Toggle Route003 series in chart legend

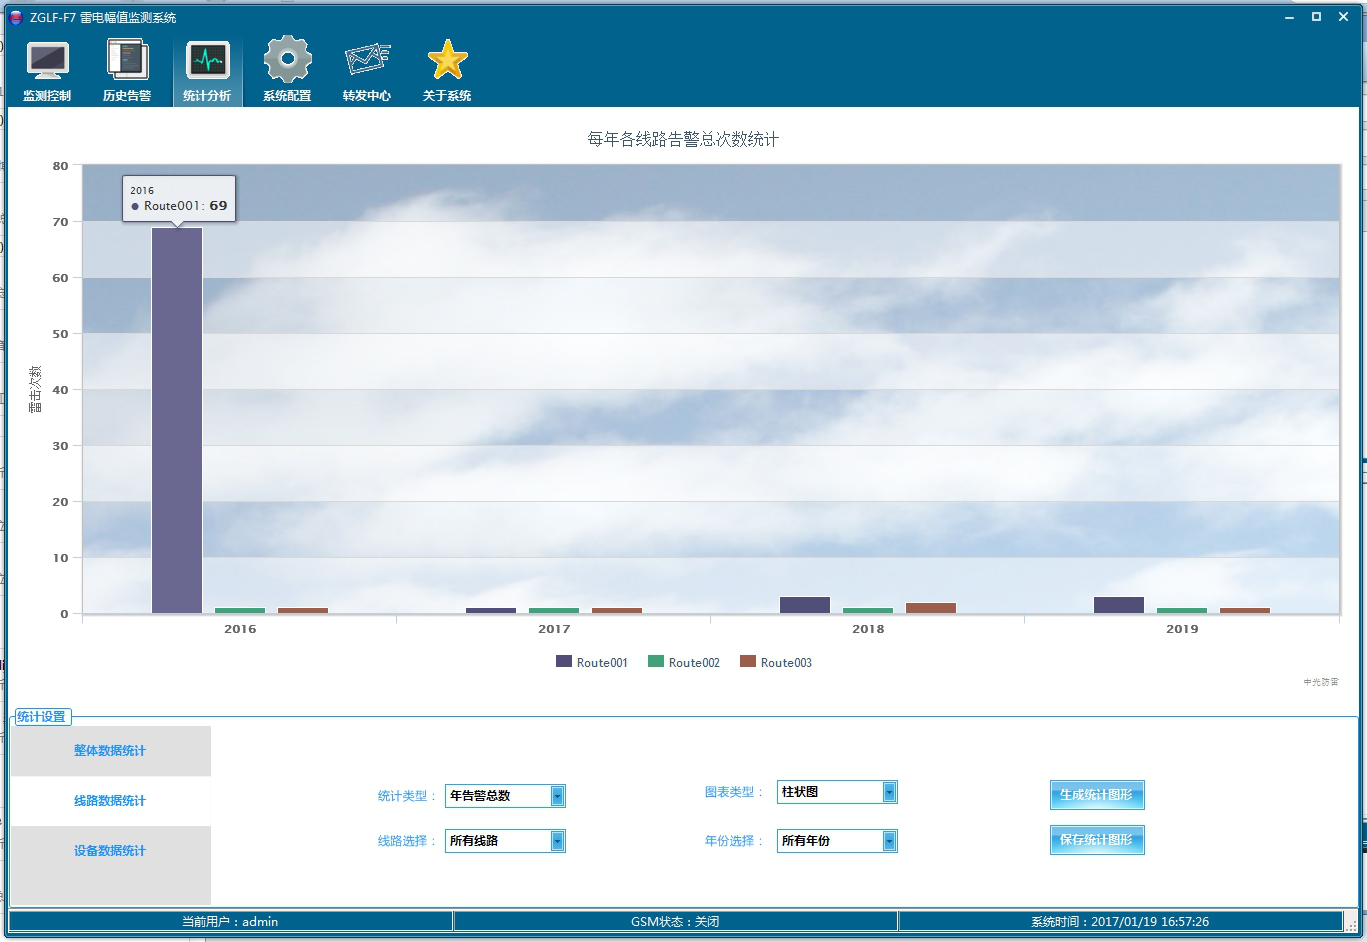[776, 662]
